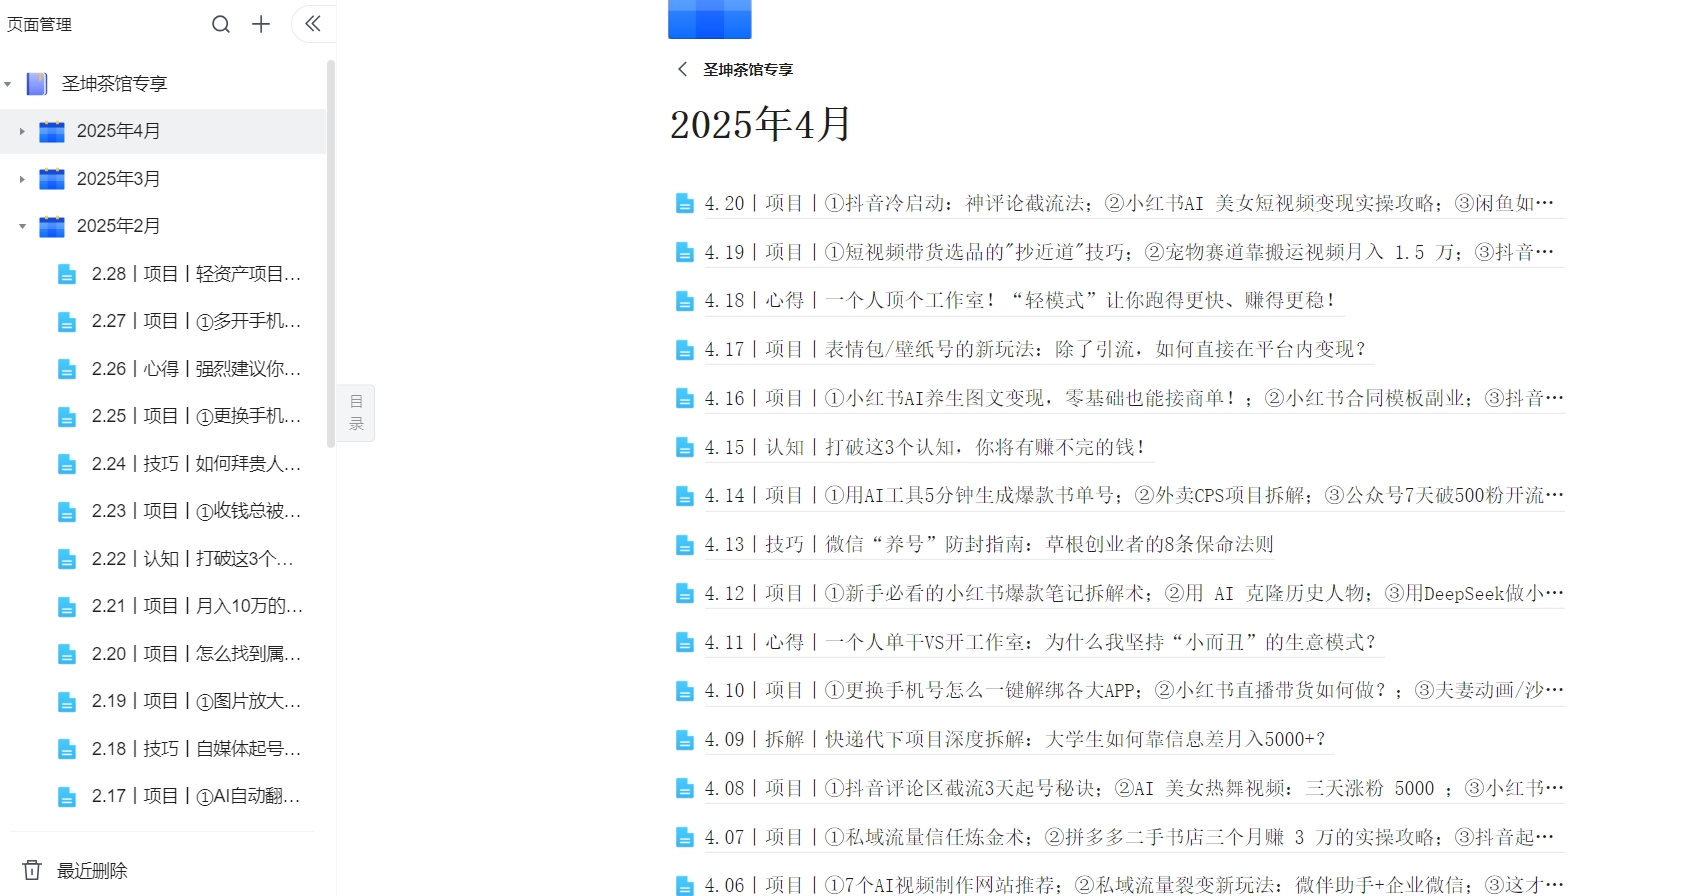Click the document icon beside 2.20 entry

(67, 654)
